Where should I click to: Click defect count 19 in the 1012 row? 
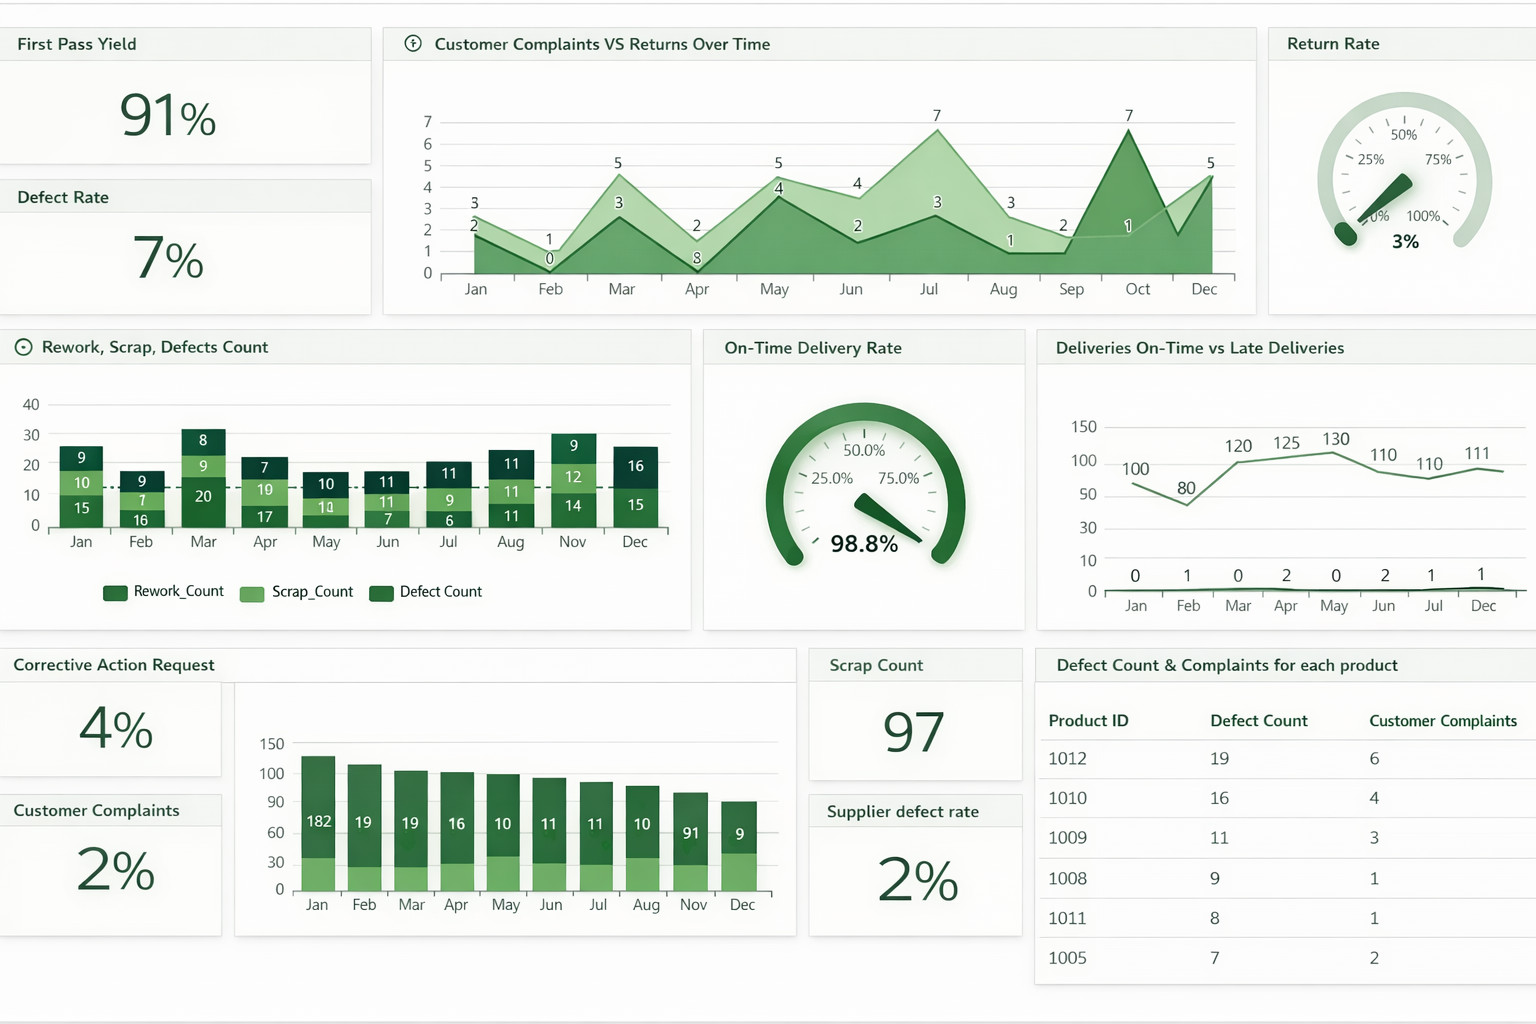point(1219,759)
